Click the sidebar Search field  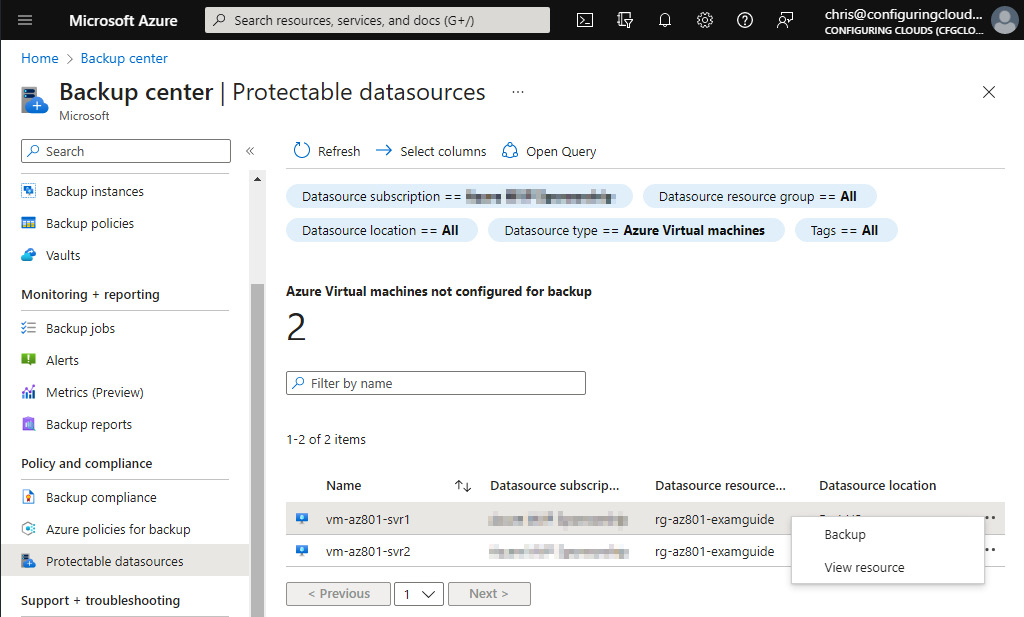[x=125, y=151]
